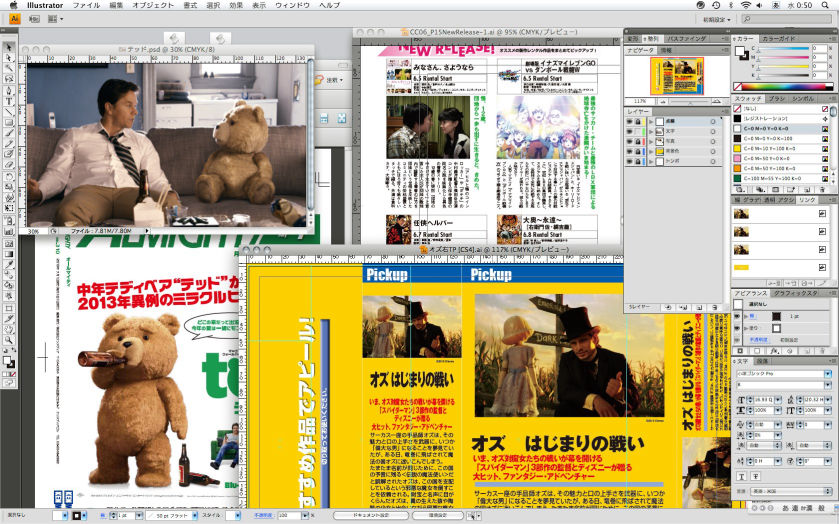Select the Rectangle tool
This screenshot has height=524, width=839.
point(9,122)
